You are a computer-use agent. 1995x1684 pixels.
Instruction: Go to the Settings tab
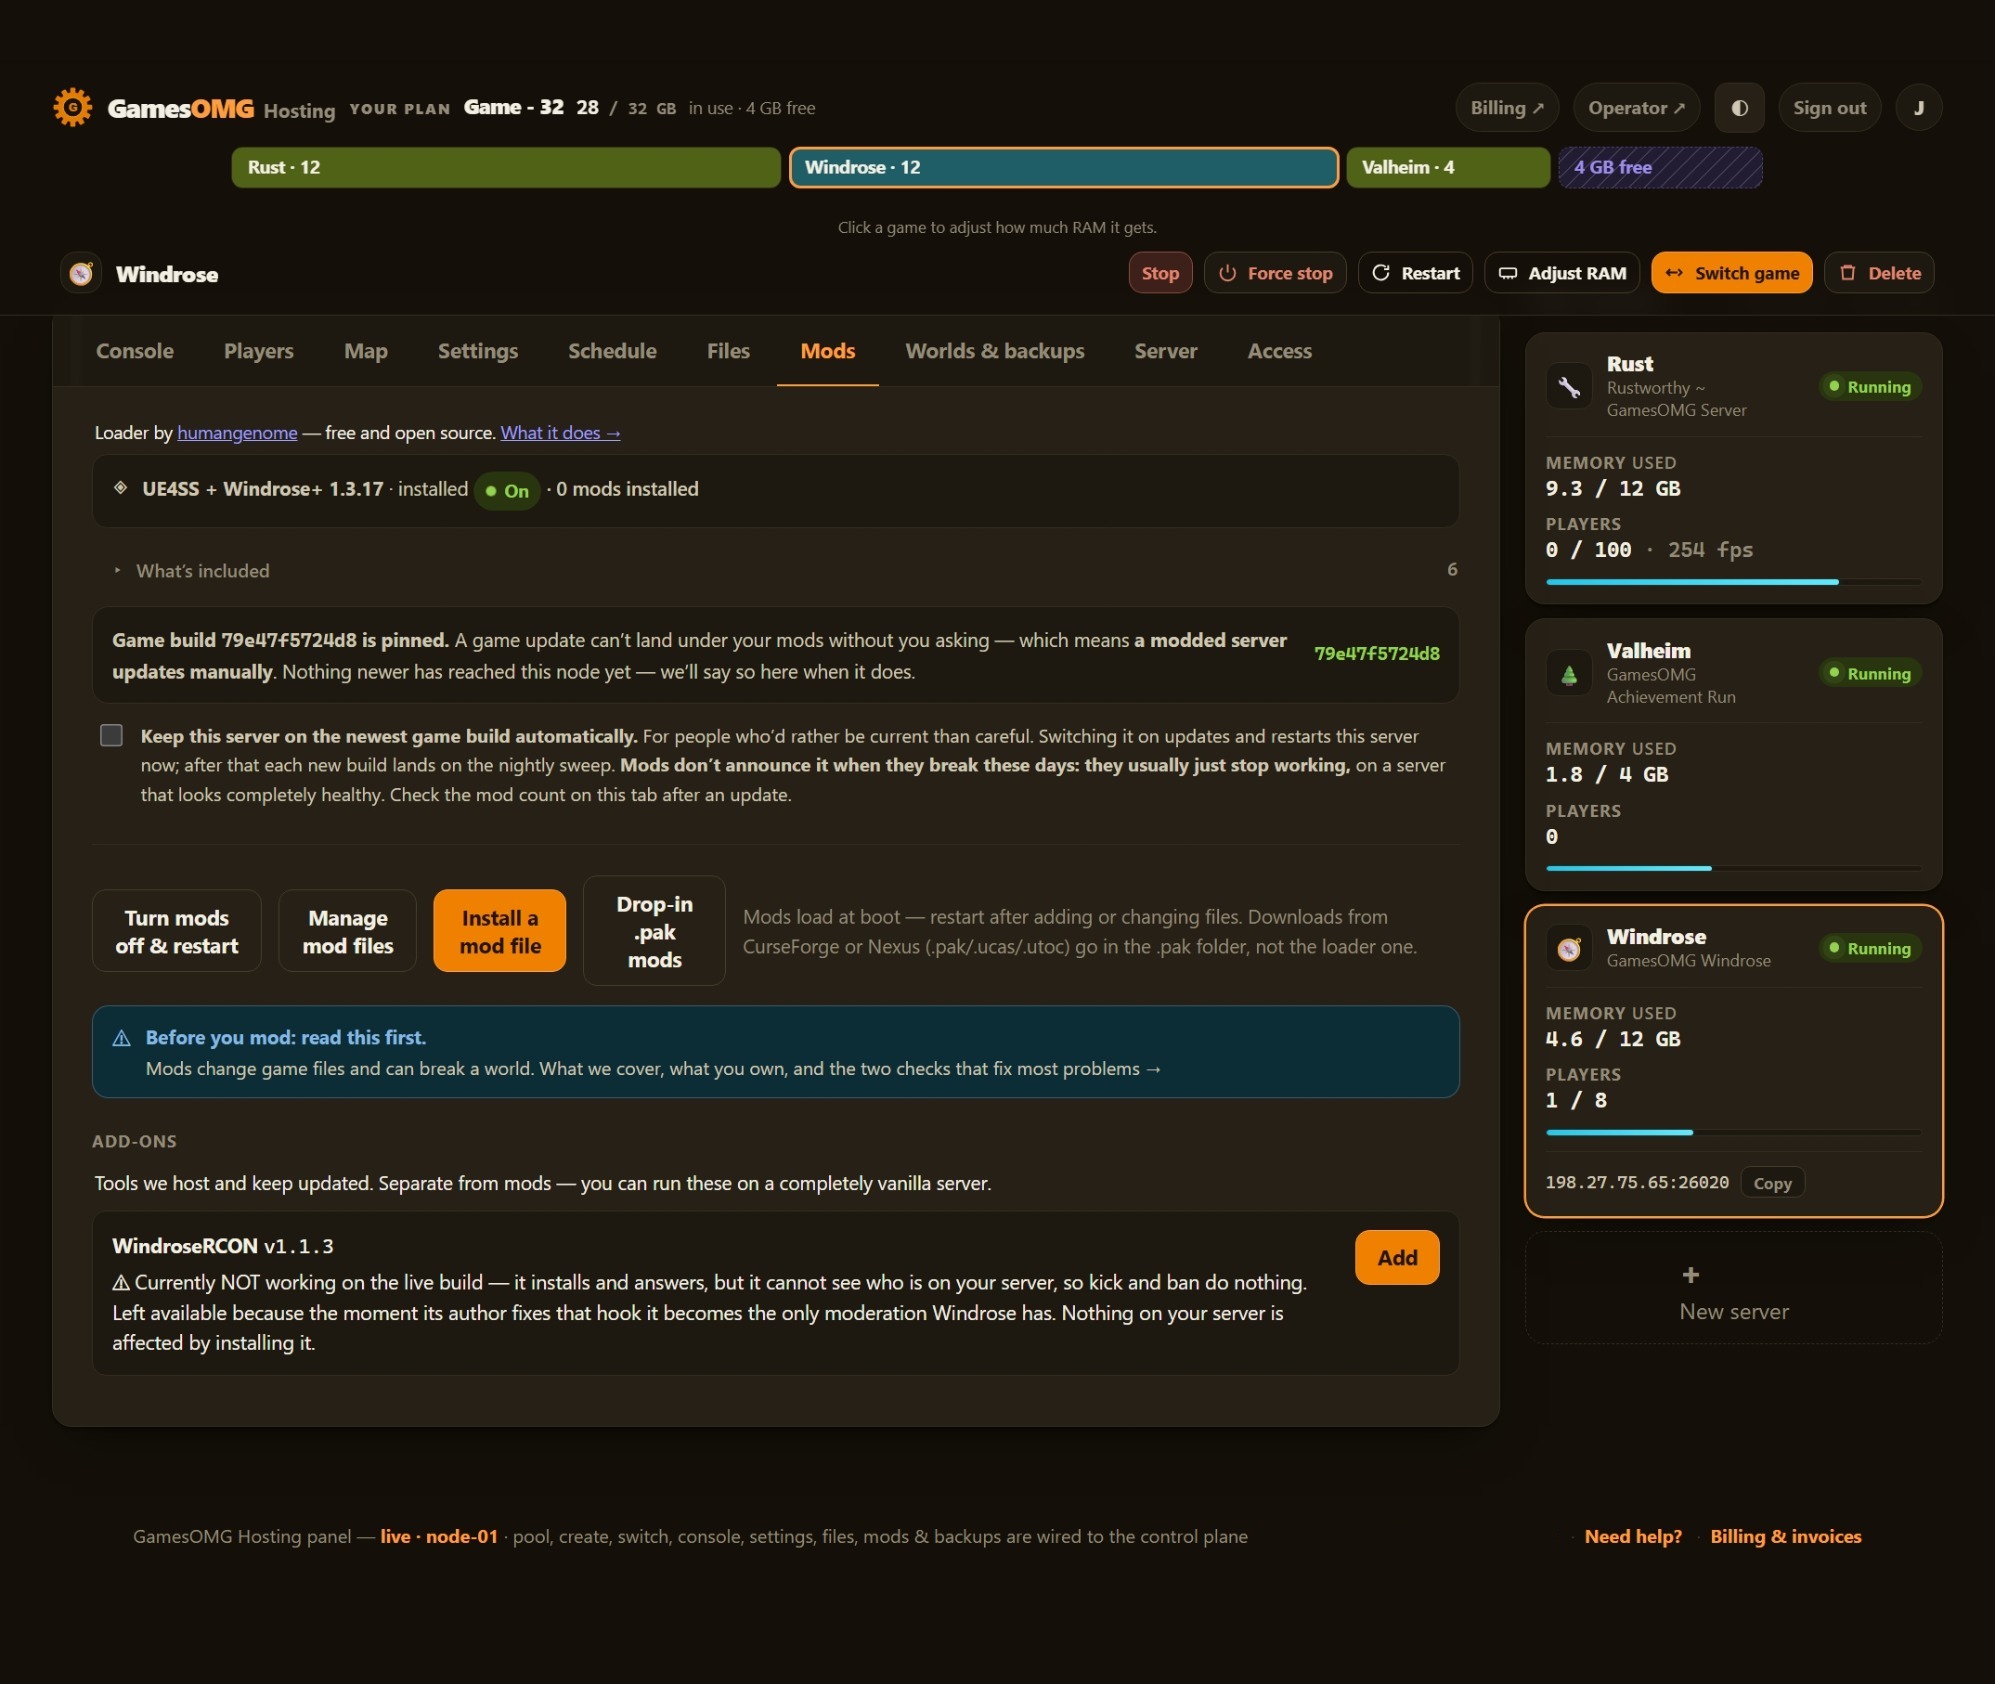[478, 351]
